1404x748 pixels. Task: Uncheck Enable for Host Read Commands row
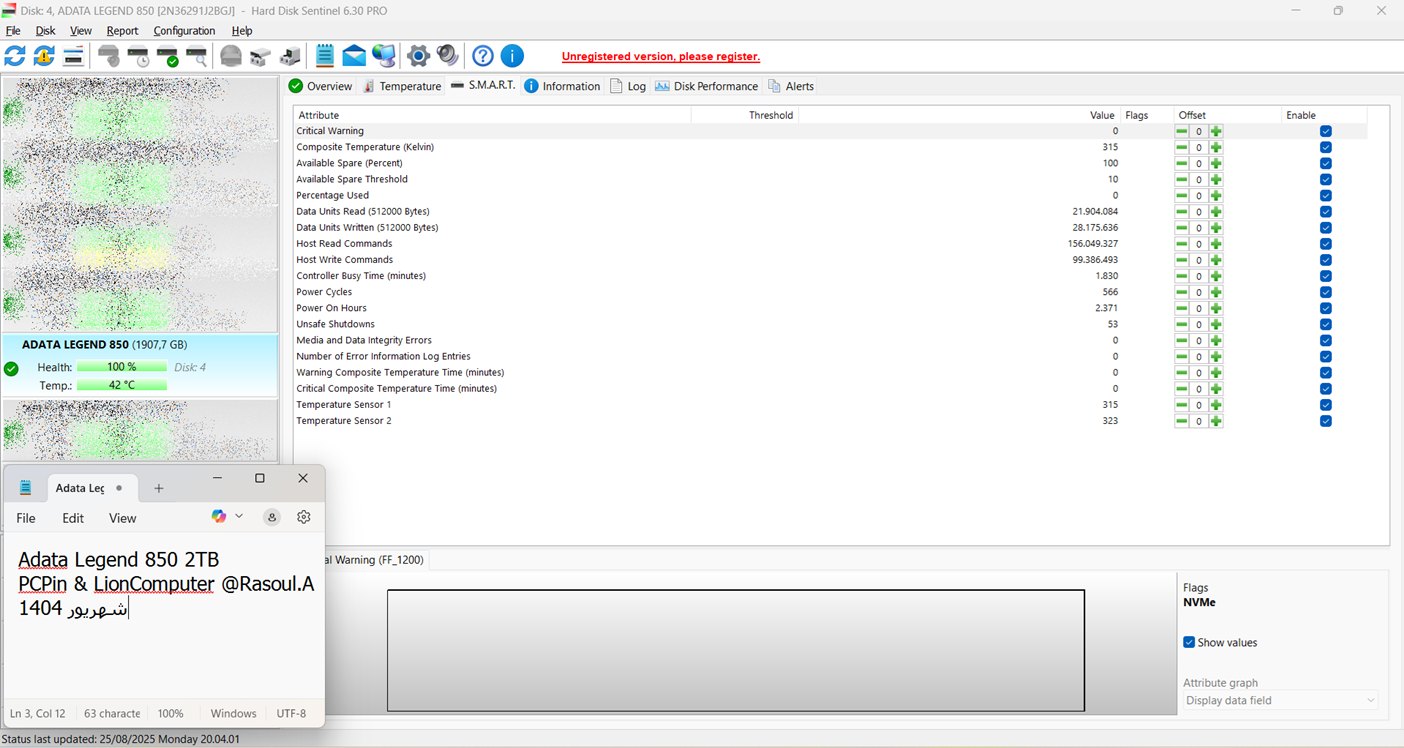(x=1325, y=244)
